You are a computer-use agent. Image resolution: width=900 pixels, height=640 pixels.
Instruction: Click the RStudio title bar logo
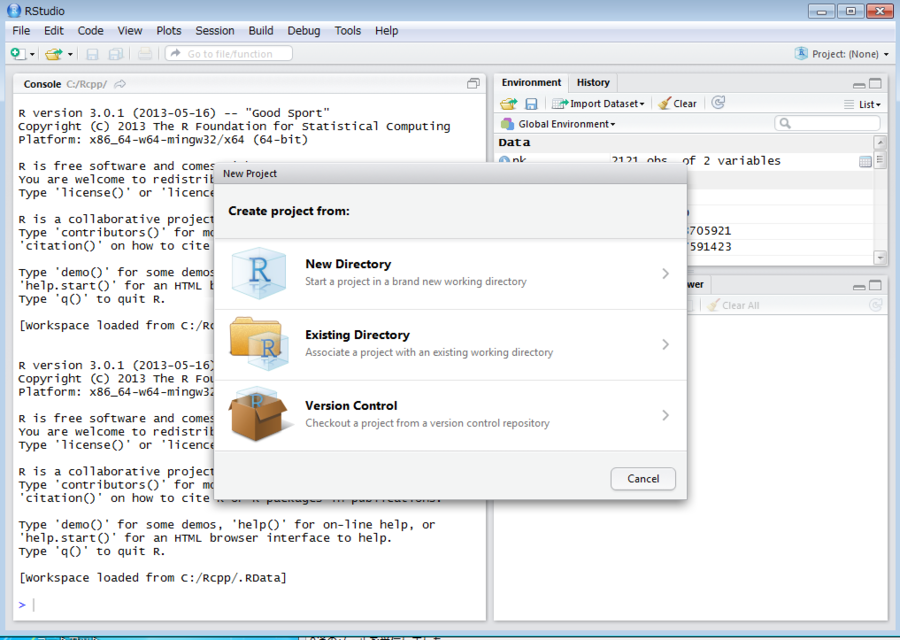click(14, 10)
